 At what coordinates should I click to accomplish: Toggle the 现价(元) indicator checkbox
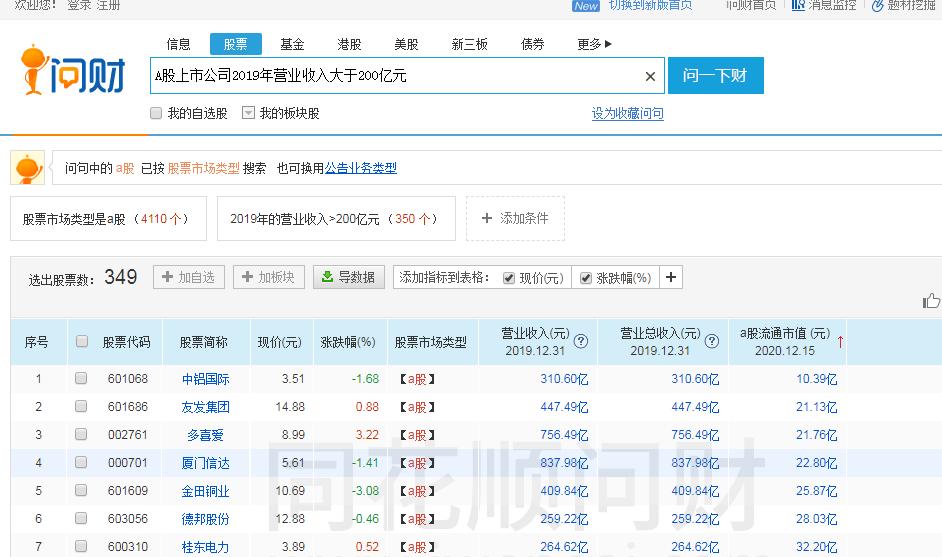[509, 278]
